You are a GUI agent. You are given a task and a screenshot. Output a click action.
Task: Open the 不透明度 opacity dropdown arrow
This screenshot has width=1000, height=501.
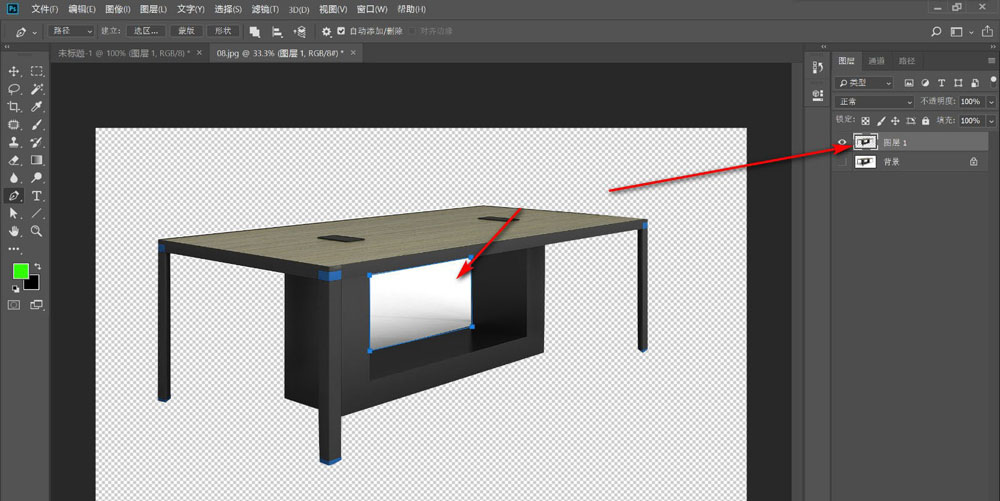(991, 102)
